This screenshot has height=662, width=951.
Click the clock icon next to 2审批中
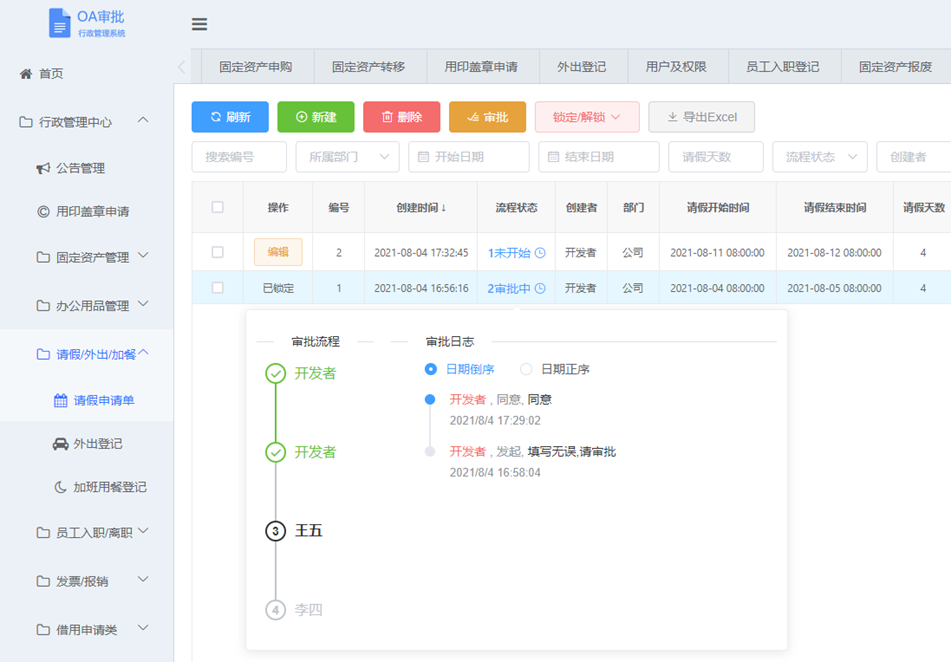540,289
